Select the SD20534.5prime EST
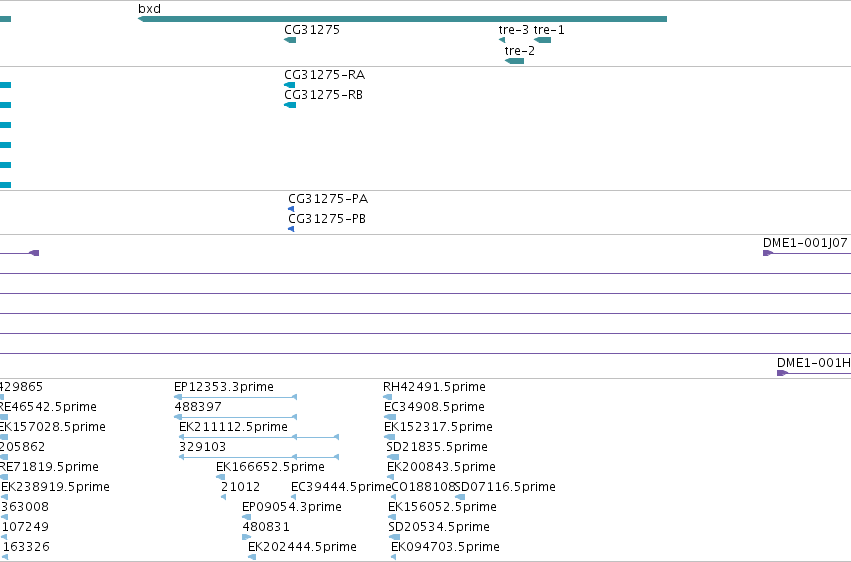This screenshot has width=851, height=562. click(x=394, y=537)
